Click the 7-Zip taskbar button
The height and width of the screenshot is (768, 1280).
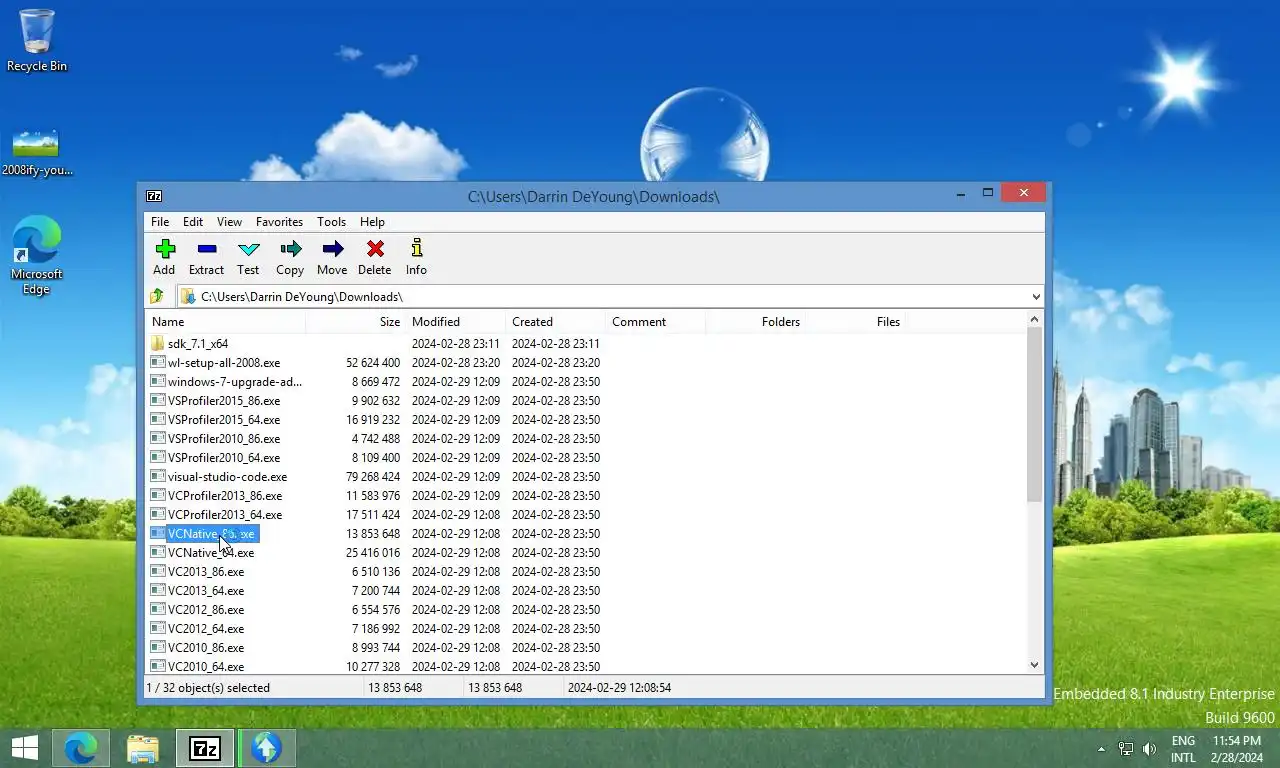click(205, 748)
